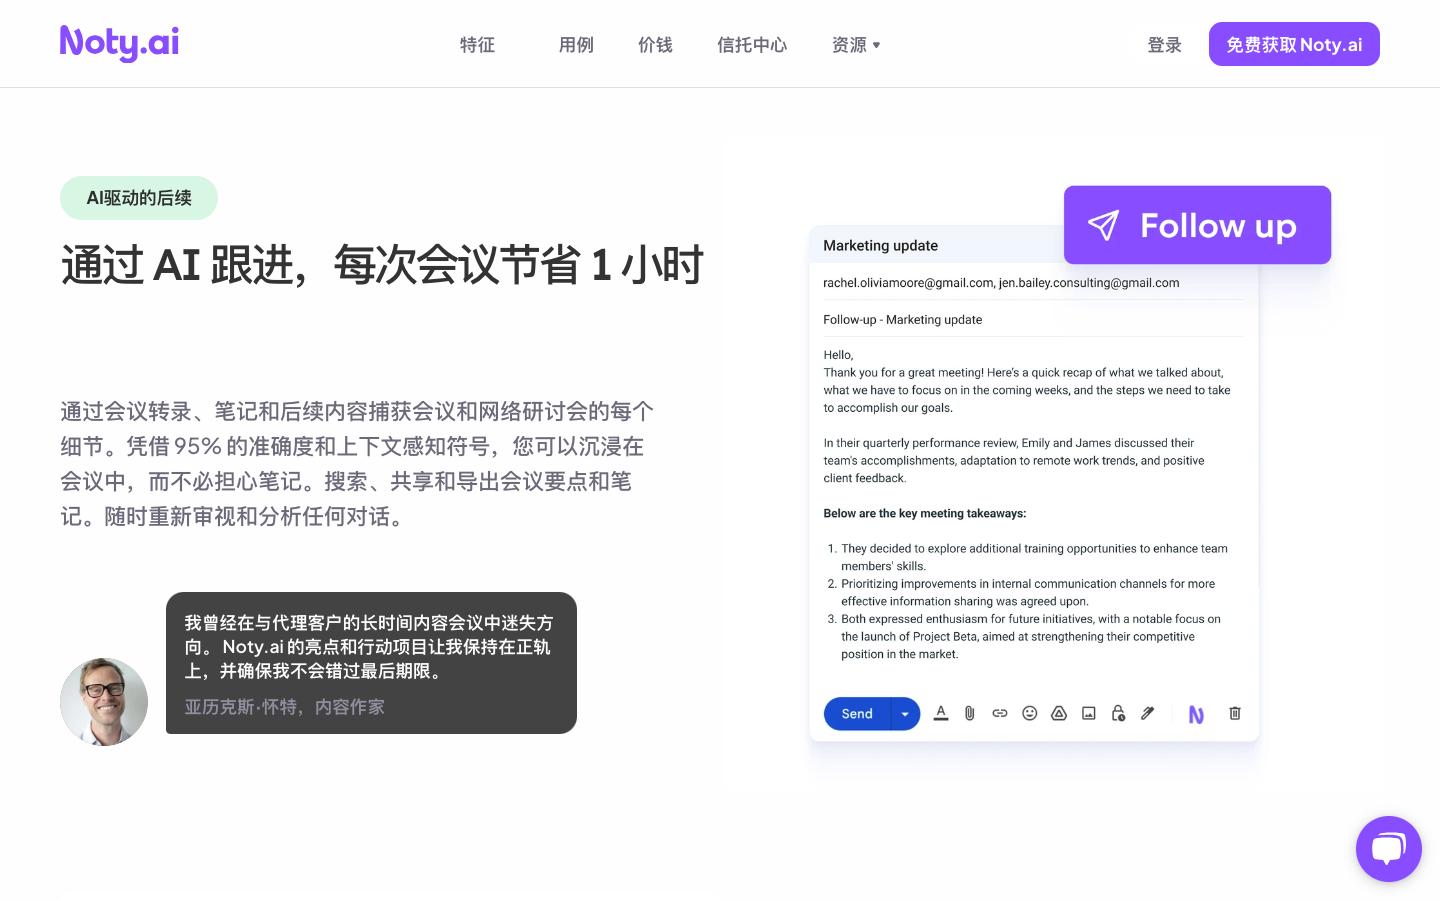Viewport: 1440px width, 900px height.
Task: Open the 信托中心 trust center
Action: click(x=752, y=45)
